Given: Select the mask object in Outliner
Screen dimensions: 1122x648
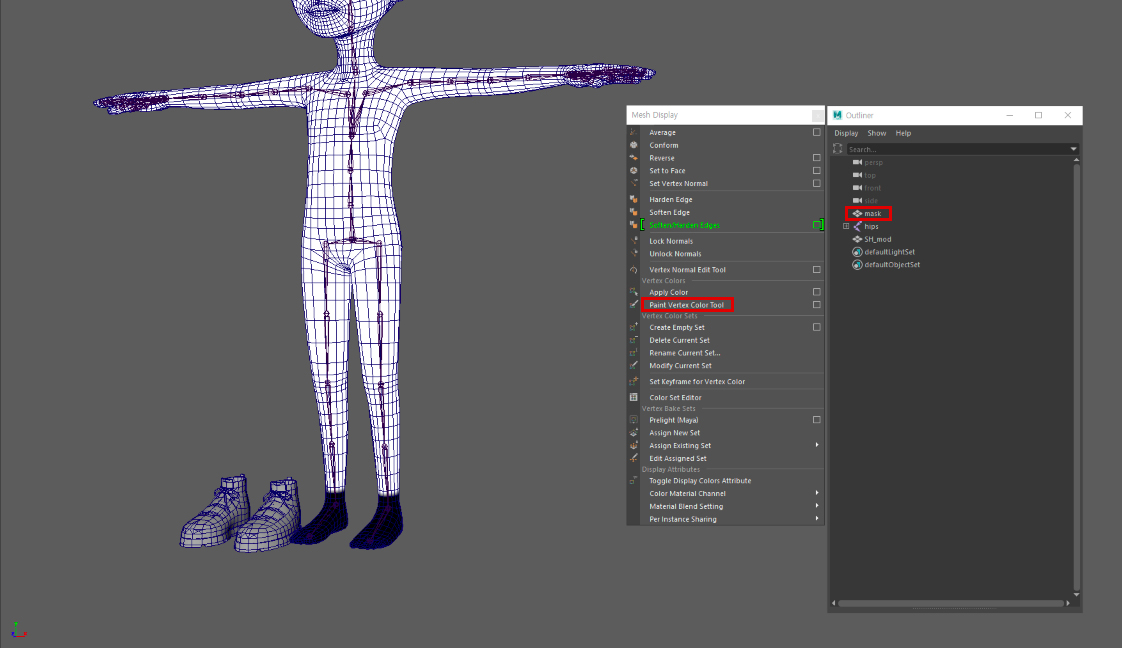Looking at the screenshot, I should pos(872,213).
